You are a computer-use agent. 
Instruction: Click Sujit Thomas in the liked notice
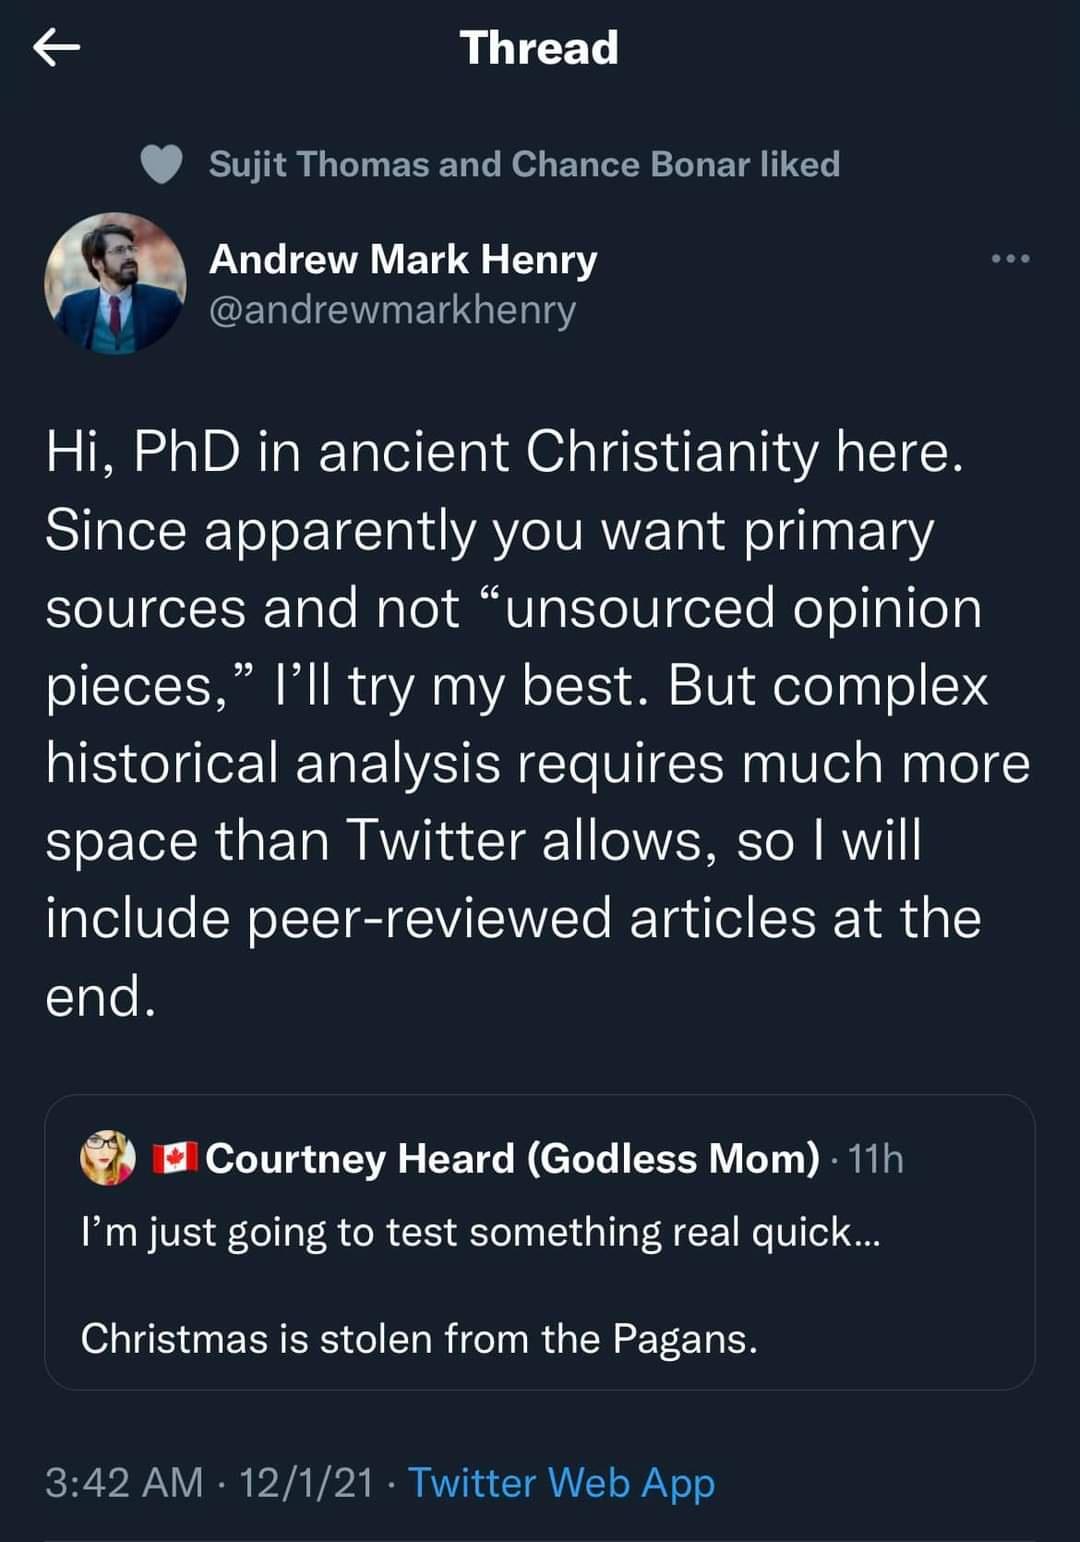tap(318, 165)
